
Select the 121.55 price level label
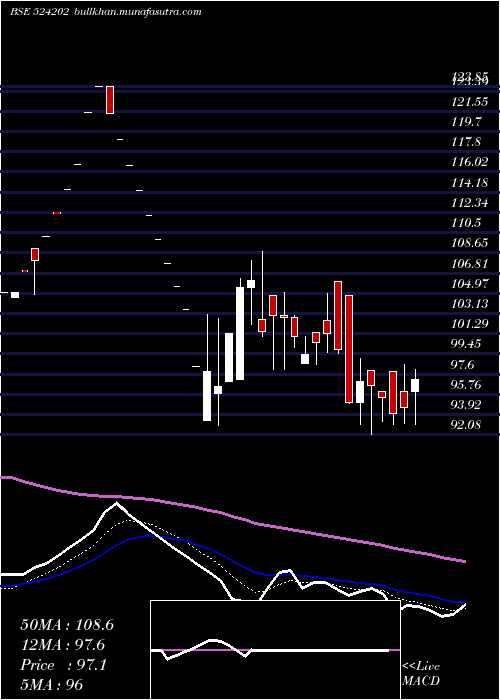click(x=469, y=102)
